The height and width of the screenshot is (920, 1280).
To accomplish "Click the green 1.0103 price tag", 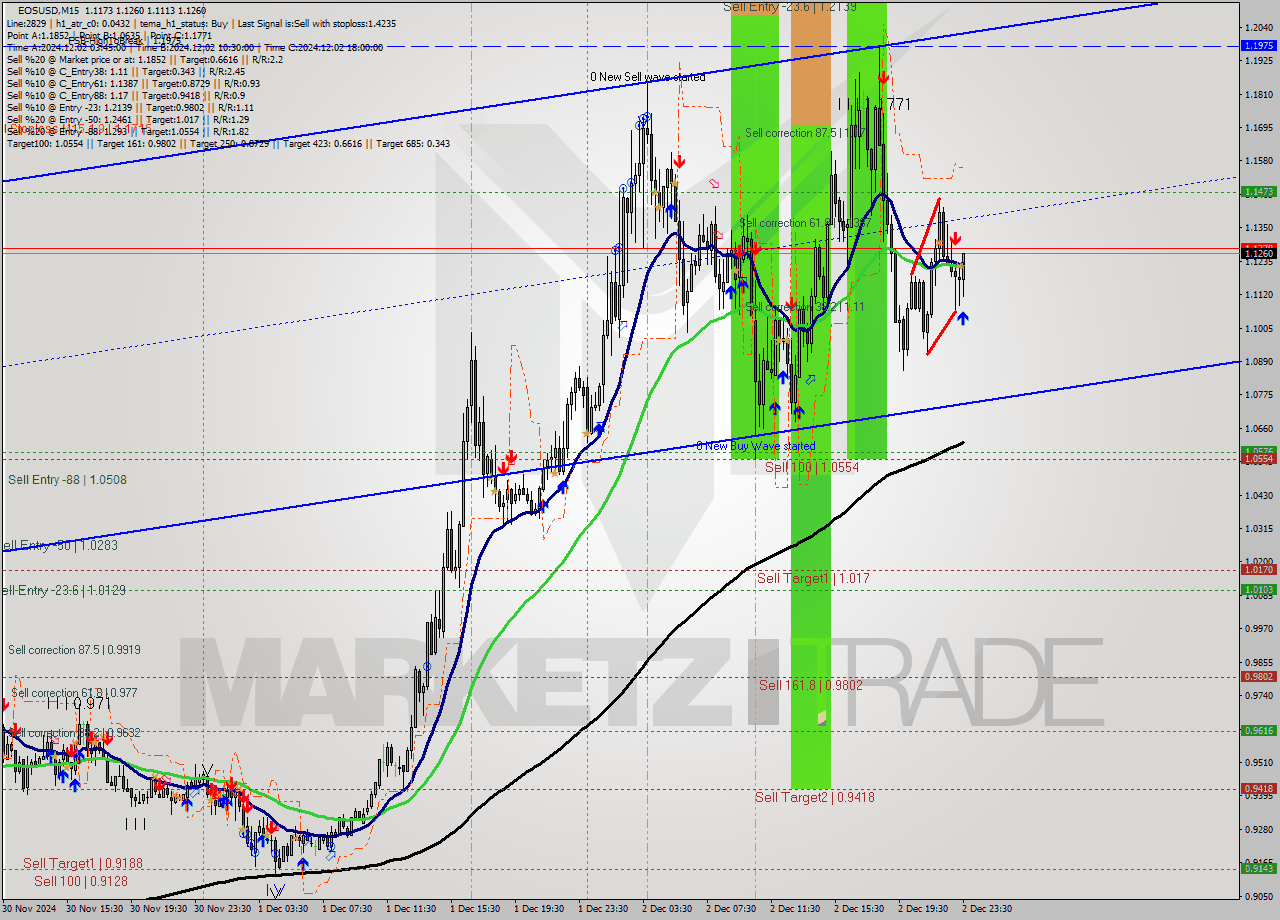I will (x=1258, y=590).
